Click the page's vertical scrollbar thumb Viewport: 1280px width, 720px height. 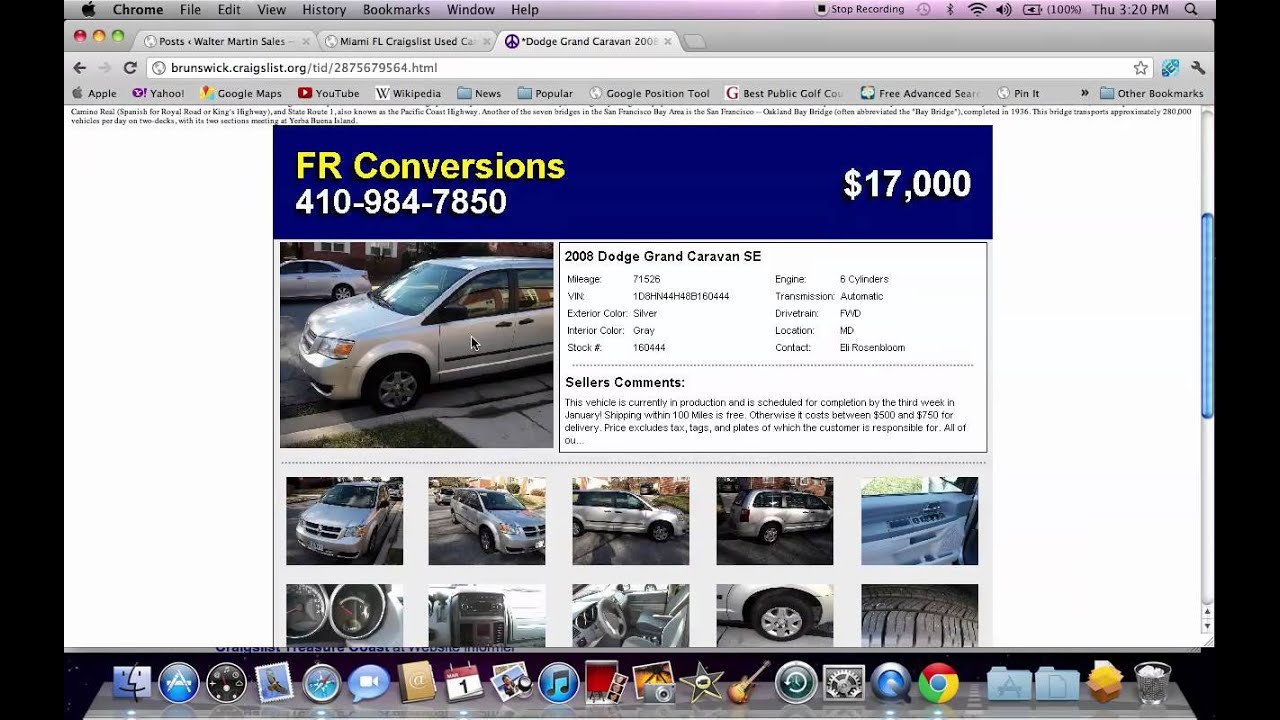pyautogui.click(x=1207, y=316)
